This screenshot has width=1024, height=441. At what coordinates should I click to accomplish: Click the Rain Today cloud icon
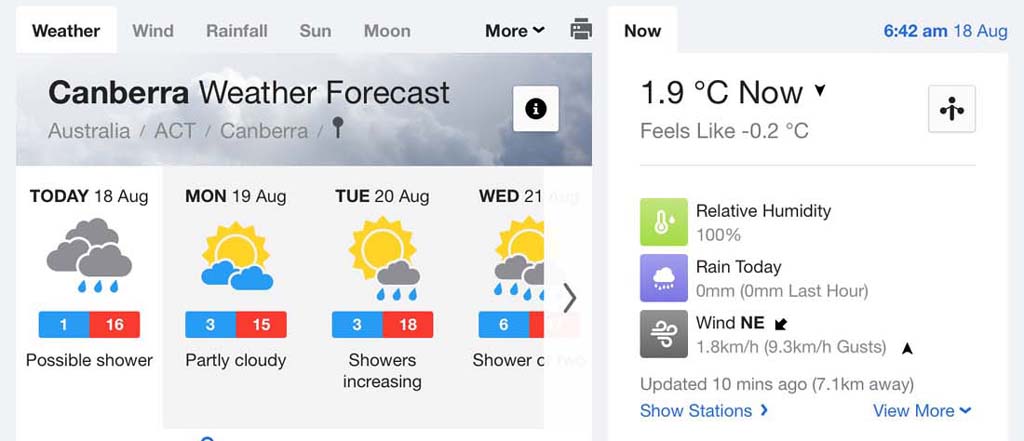tap(664, 278)
